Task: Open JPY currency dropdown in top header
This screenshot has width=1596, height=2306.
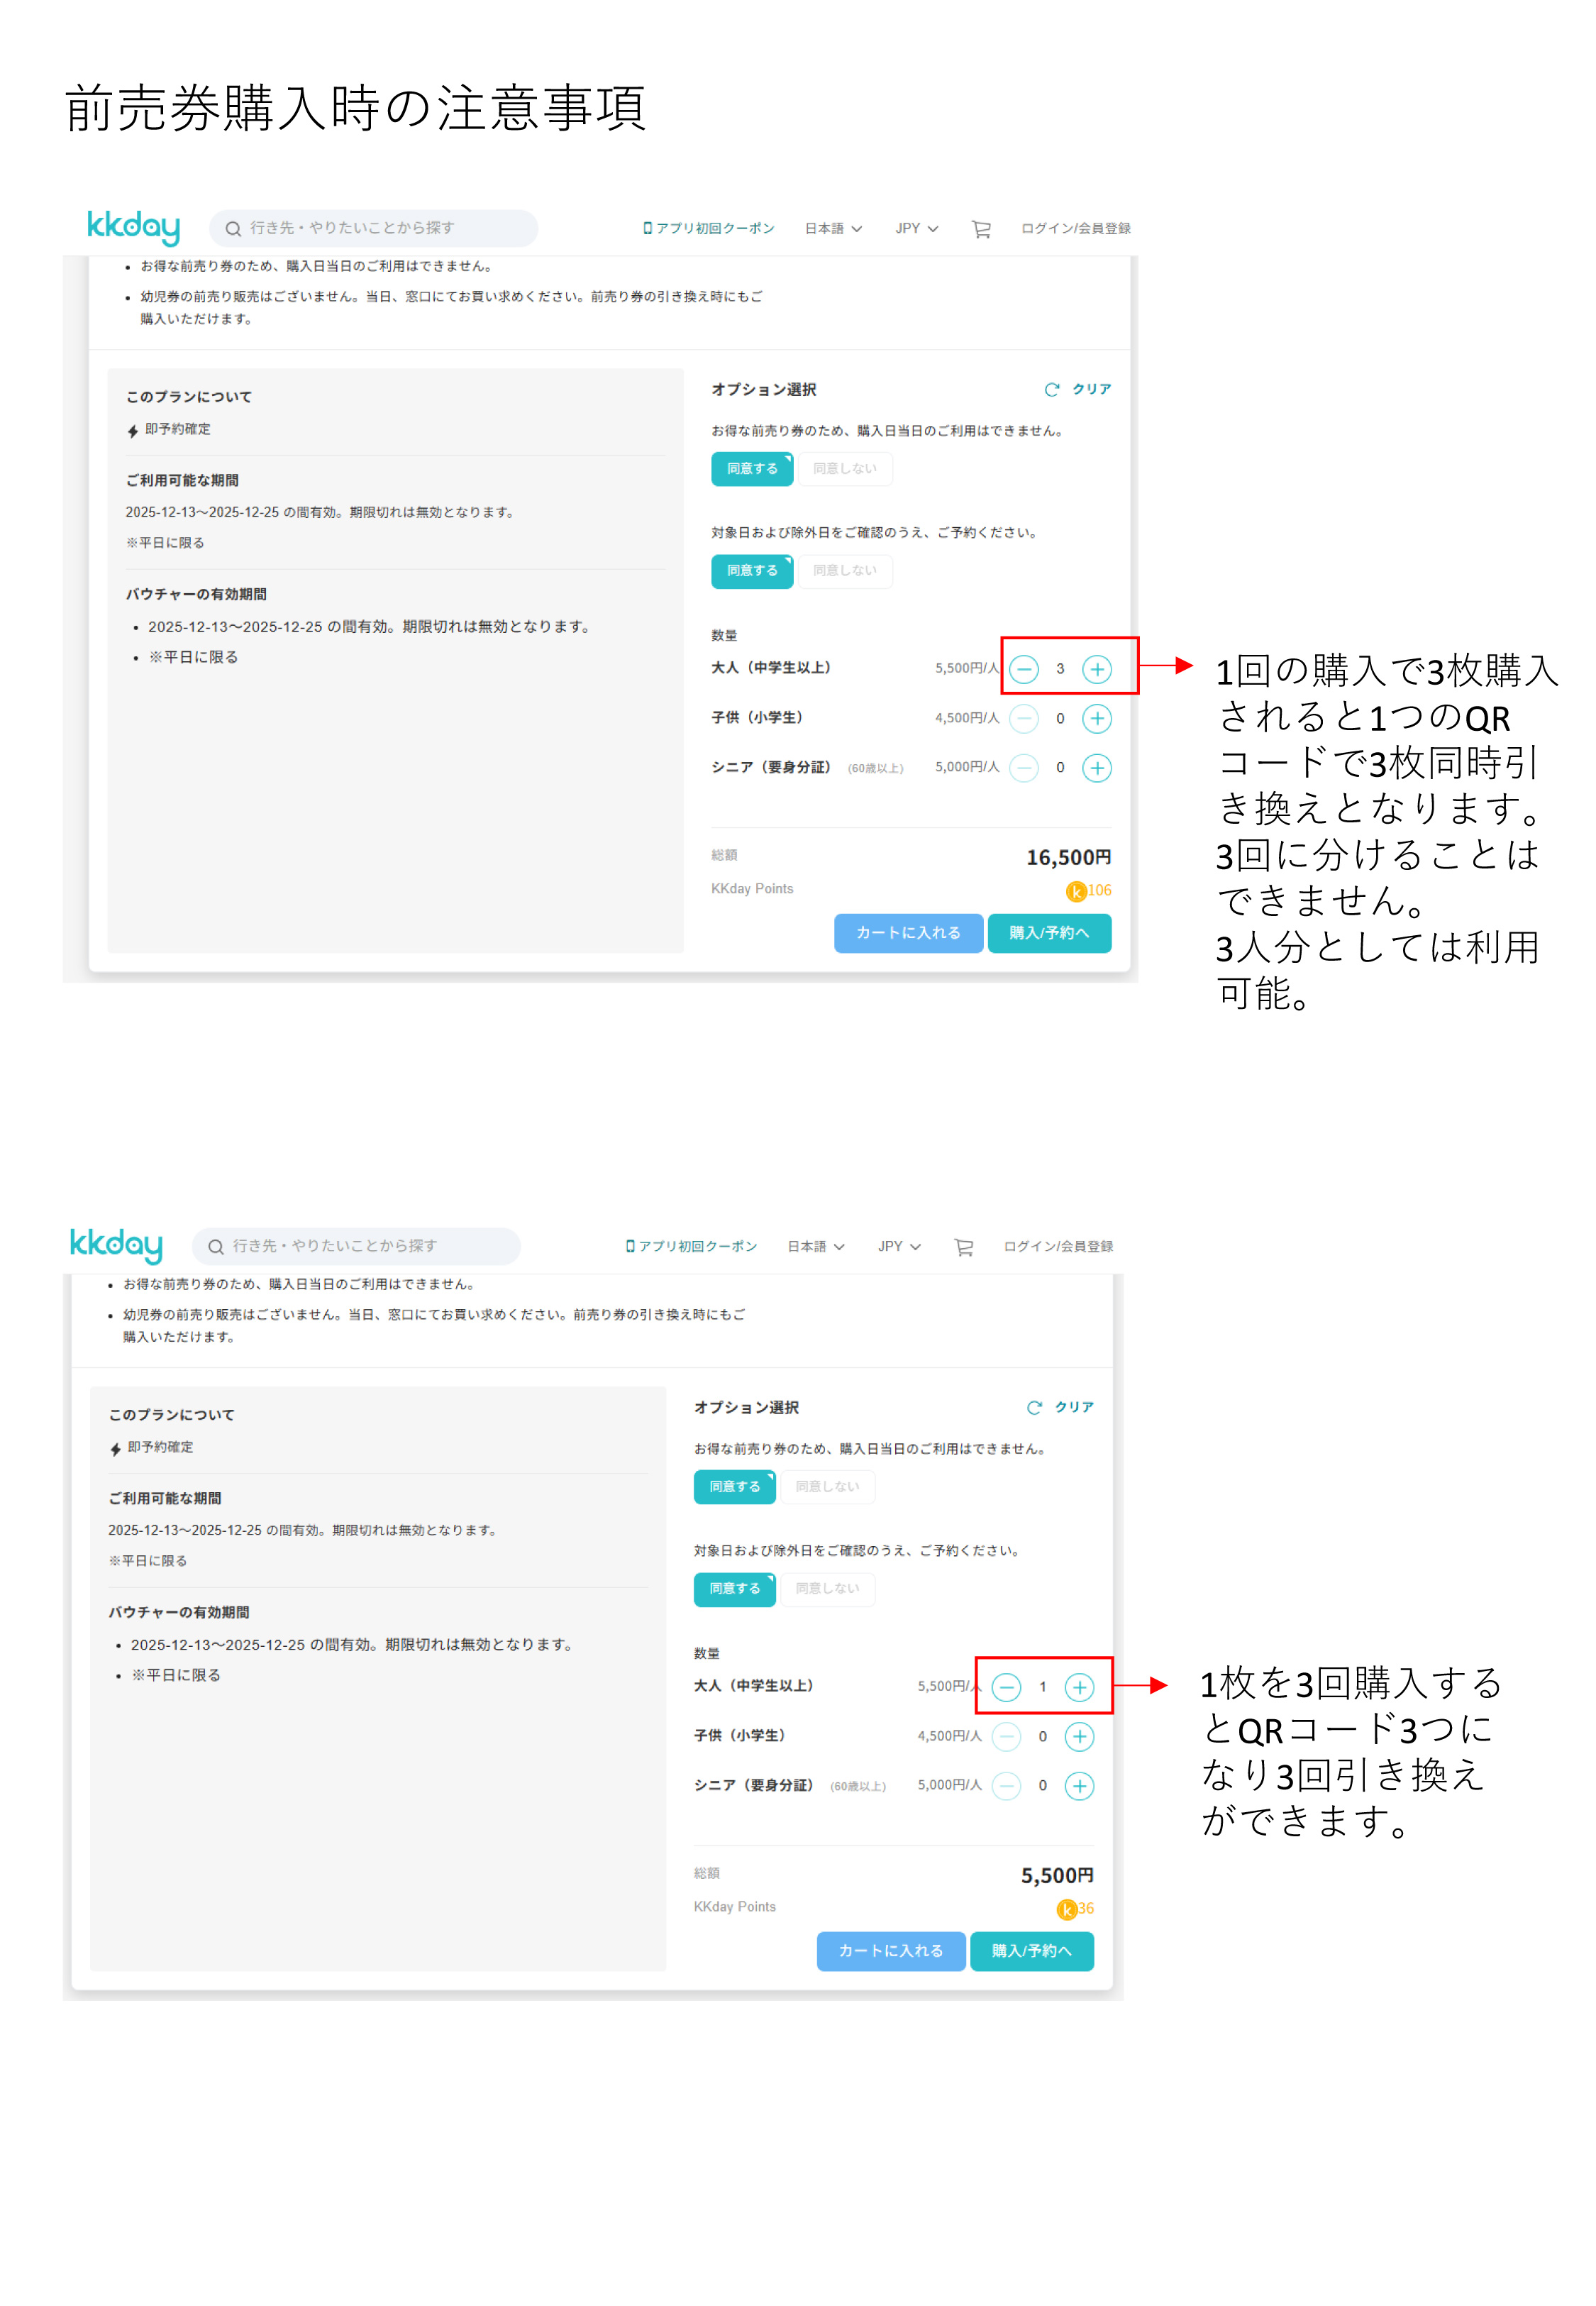Action: coord(916,229)
